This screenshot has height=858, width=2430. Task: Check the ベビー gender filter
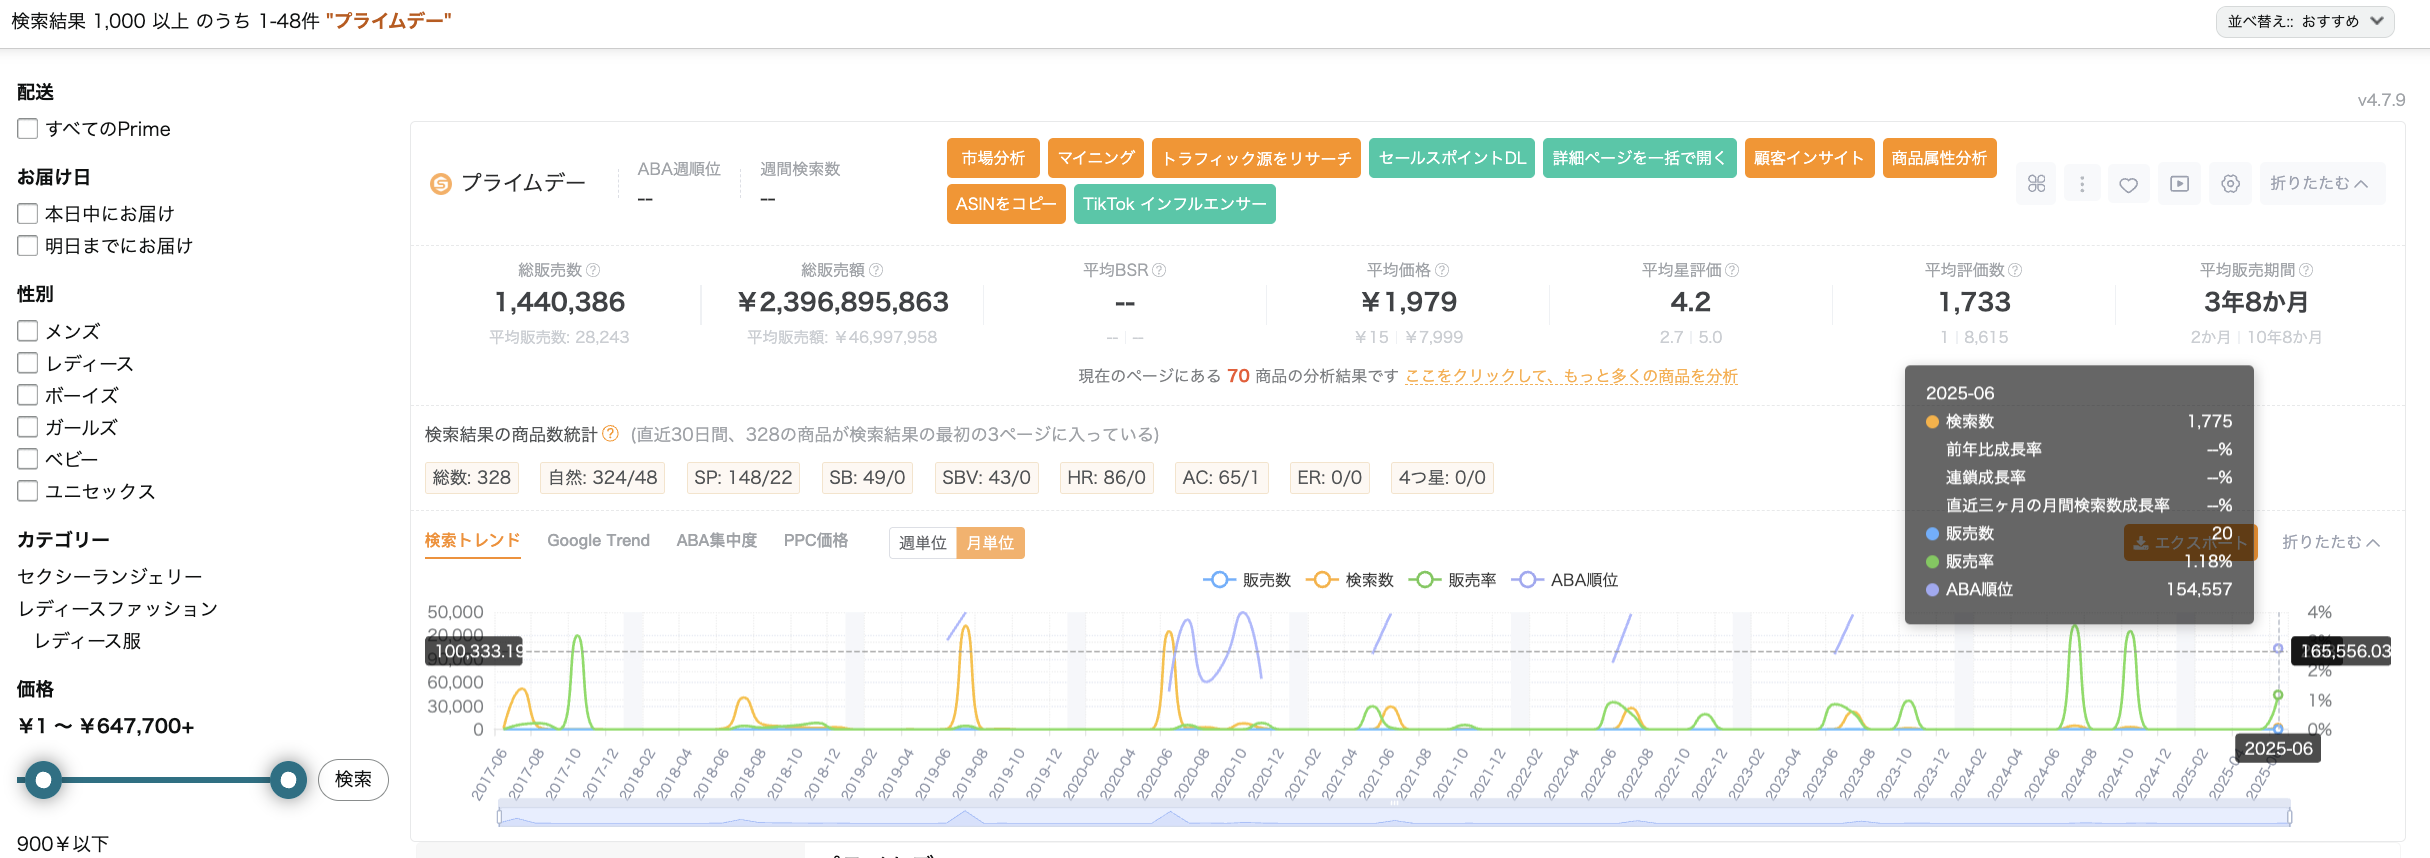28,459
